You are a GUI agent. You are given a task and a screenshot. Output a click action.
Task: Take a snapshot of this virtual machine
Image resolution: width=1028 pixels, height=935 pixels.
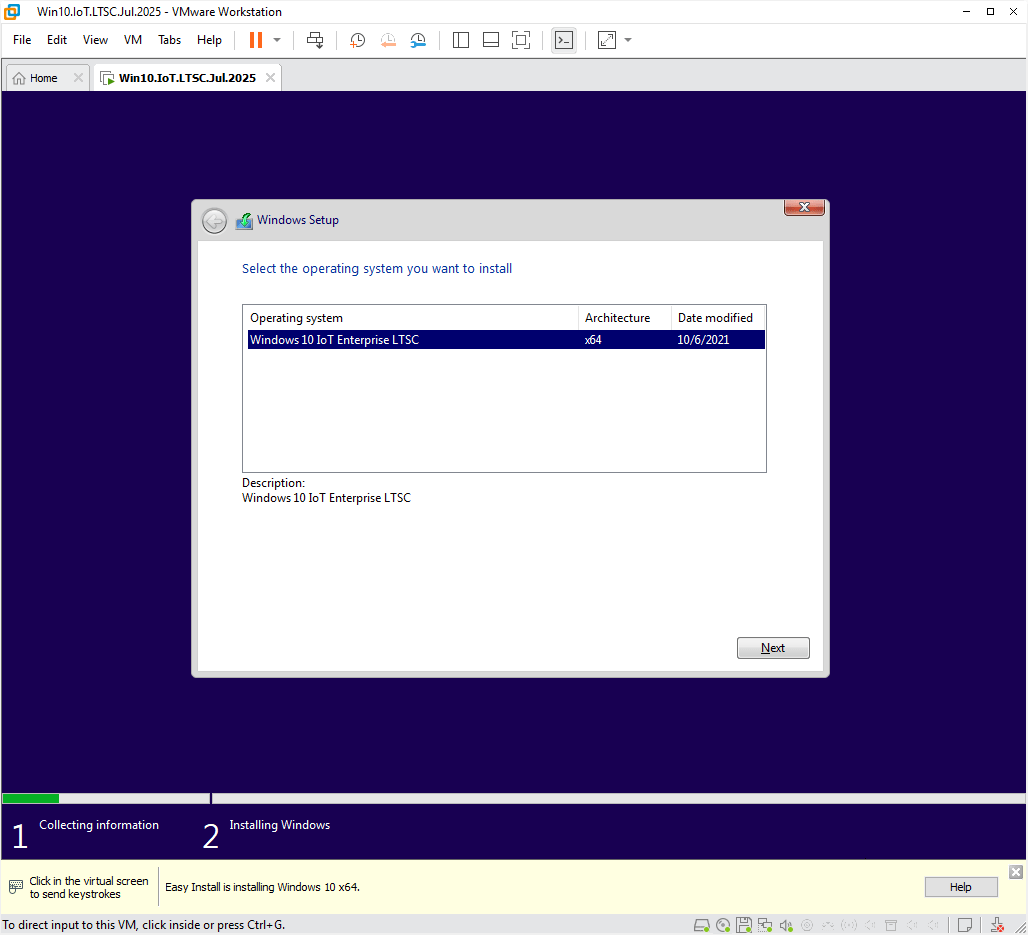357,40
